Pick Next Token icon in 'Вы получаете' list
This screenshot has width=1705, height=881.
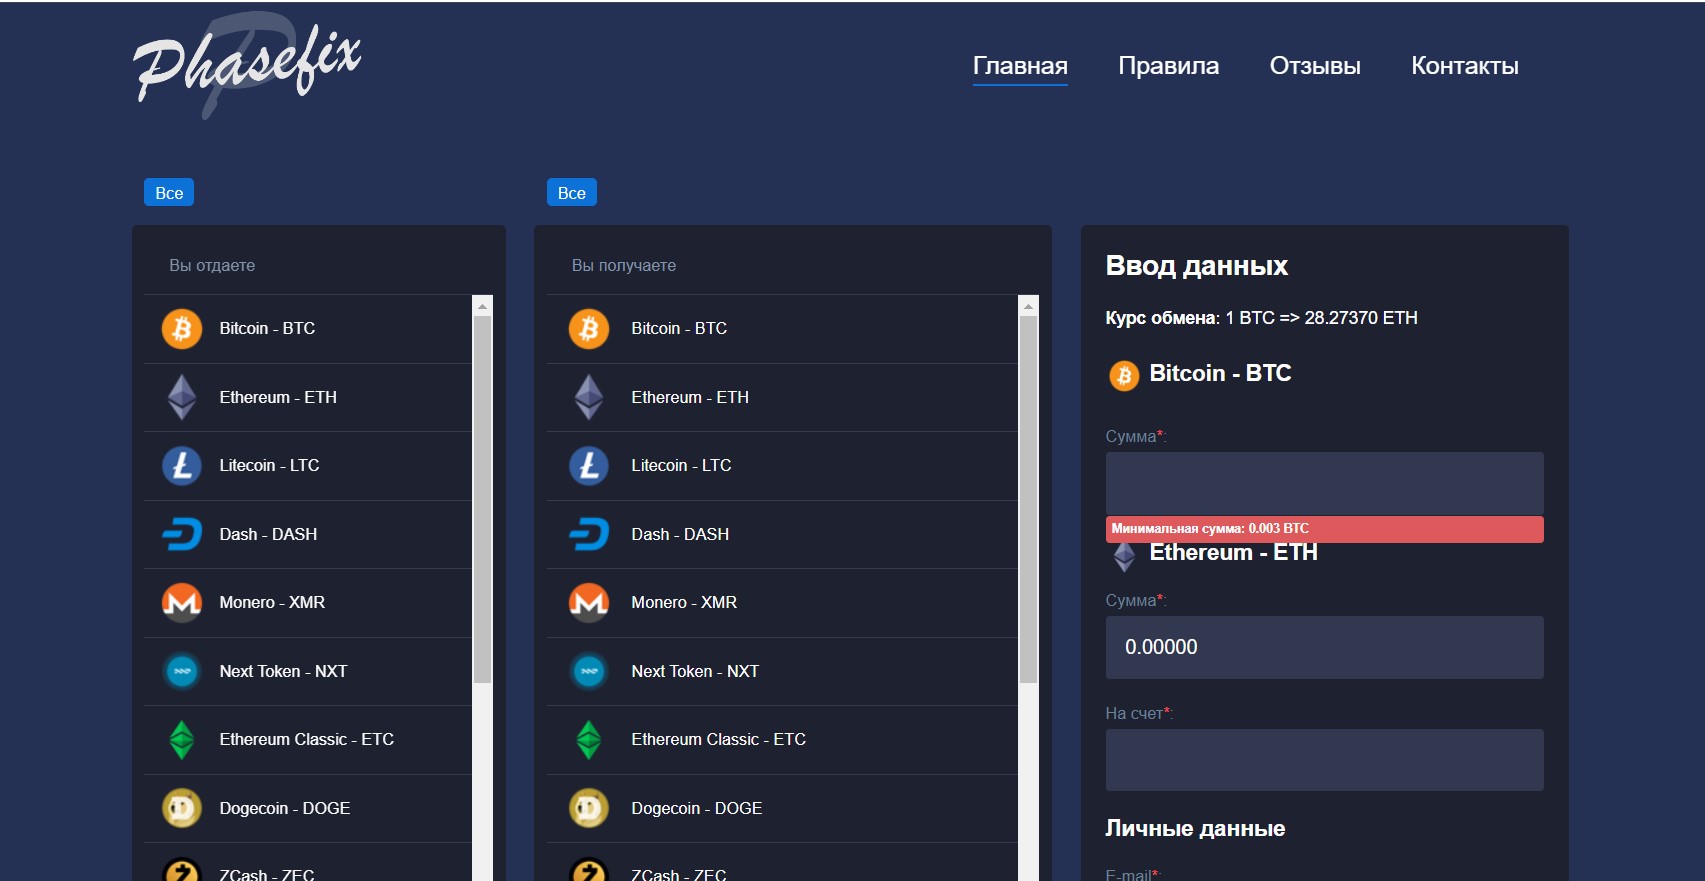[589, 671]
